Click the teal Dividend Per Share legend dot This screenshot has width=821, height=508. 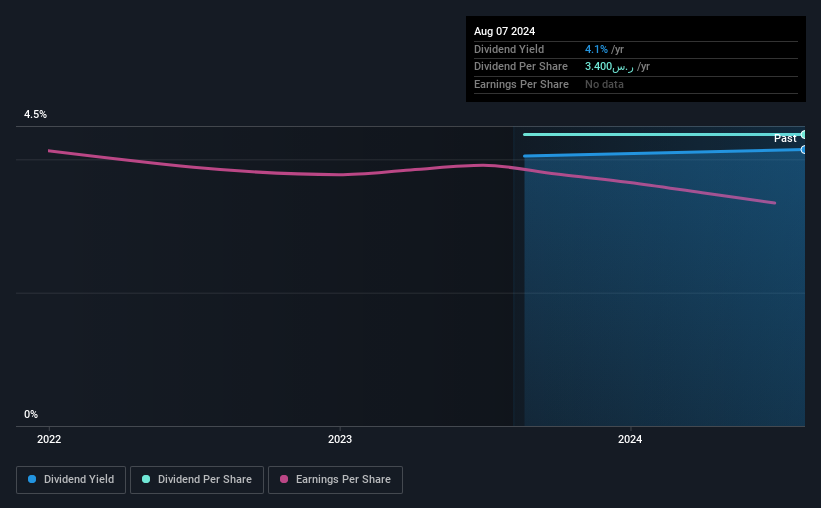click(x=146, y=479)
